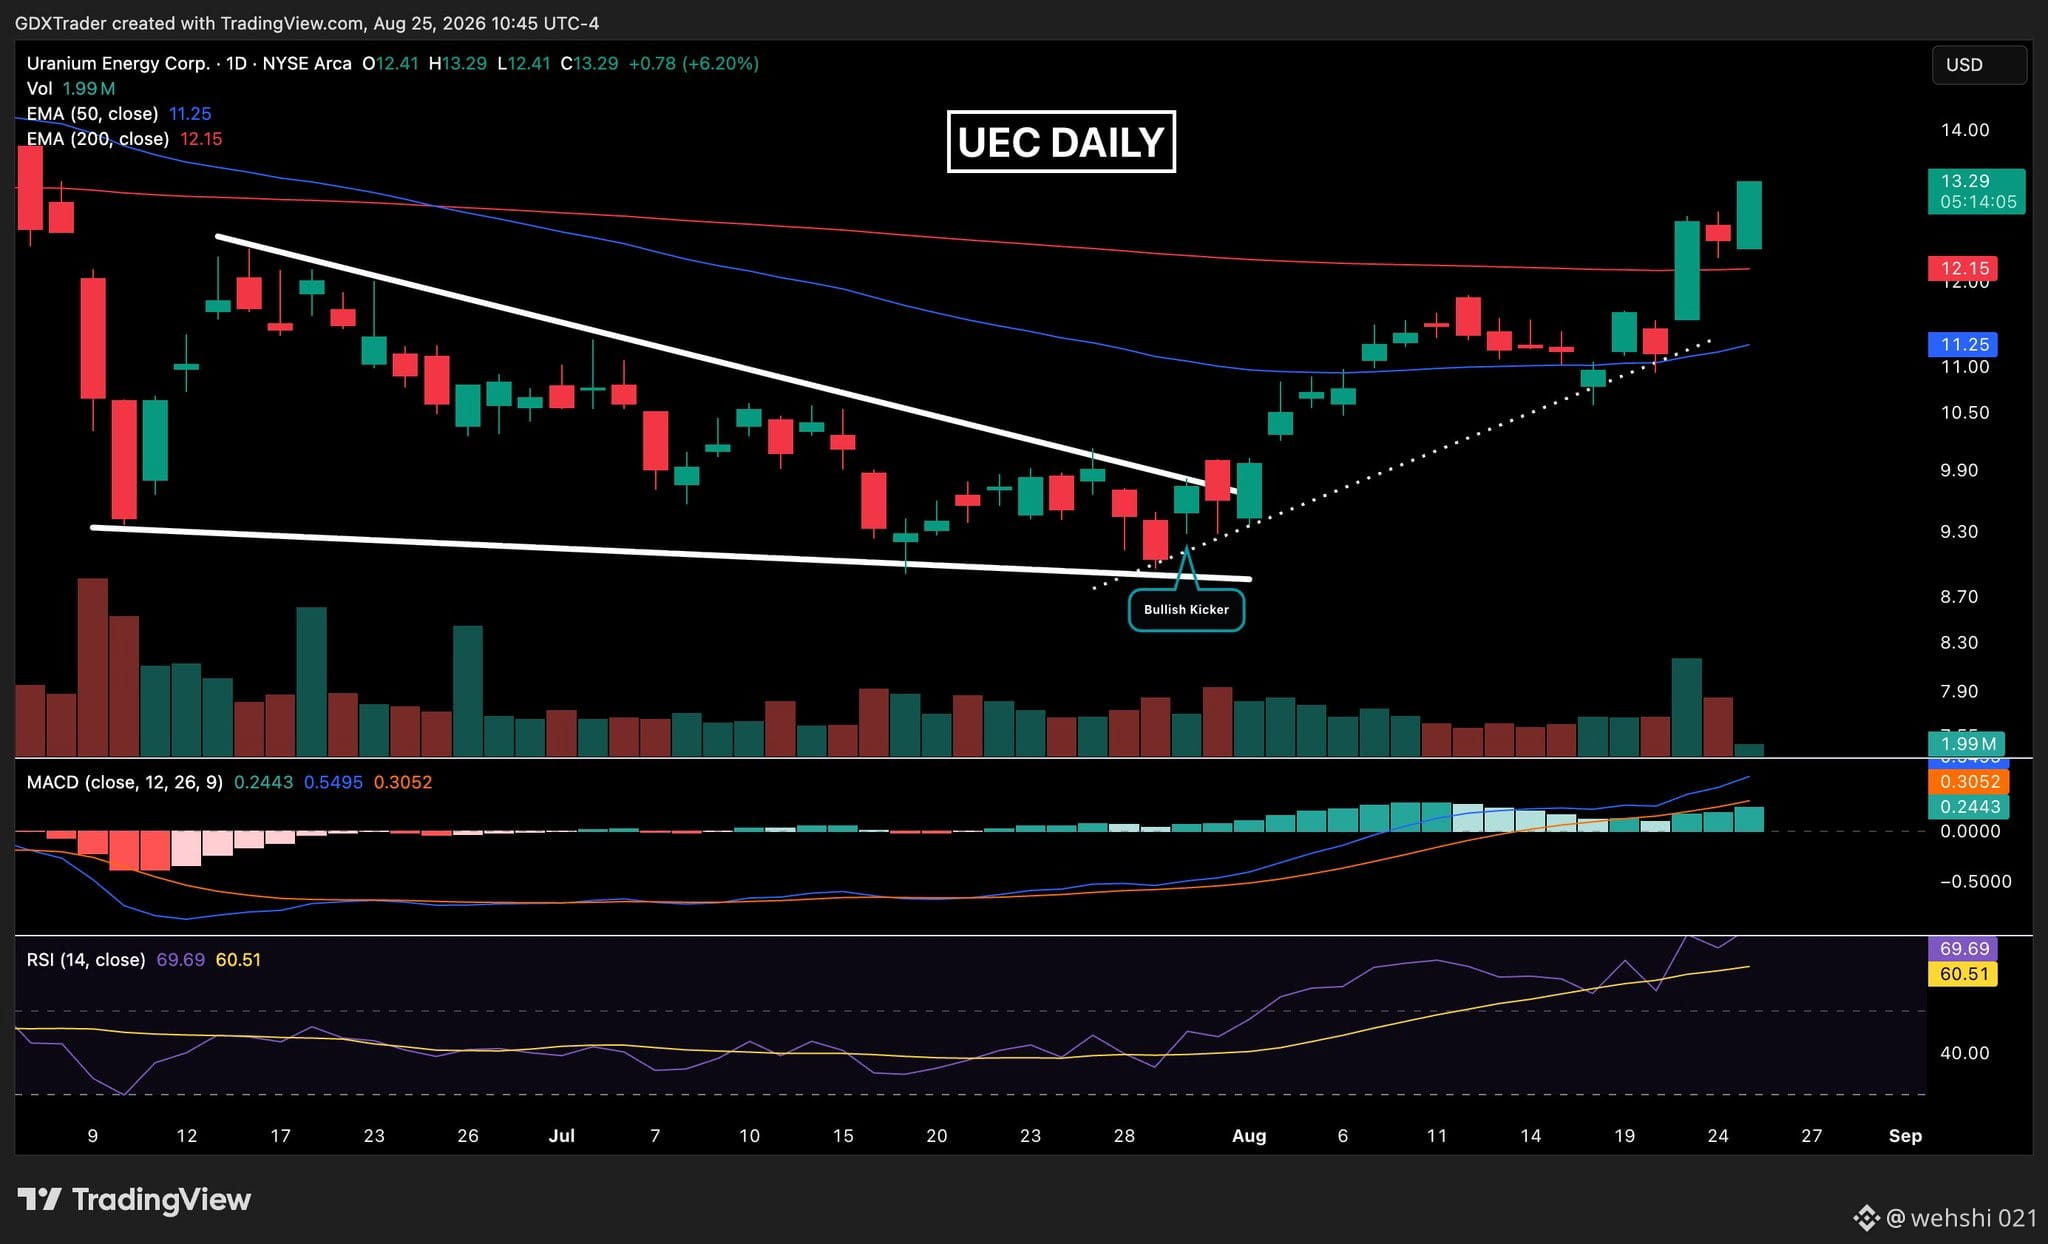Viewport: 2048px width, 1244px height.
Task: Open the USD currency selector
Action: (x=1979, y=65)
